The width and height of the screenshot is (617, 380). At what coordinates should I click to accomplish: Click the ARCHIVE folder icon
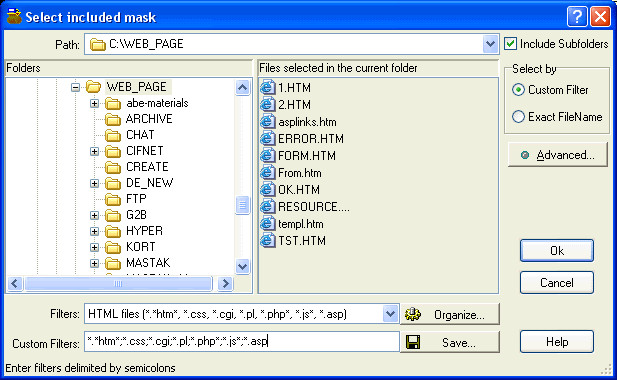coord(113,119)
